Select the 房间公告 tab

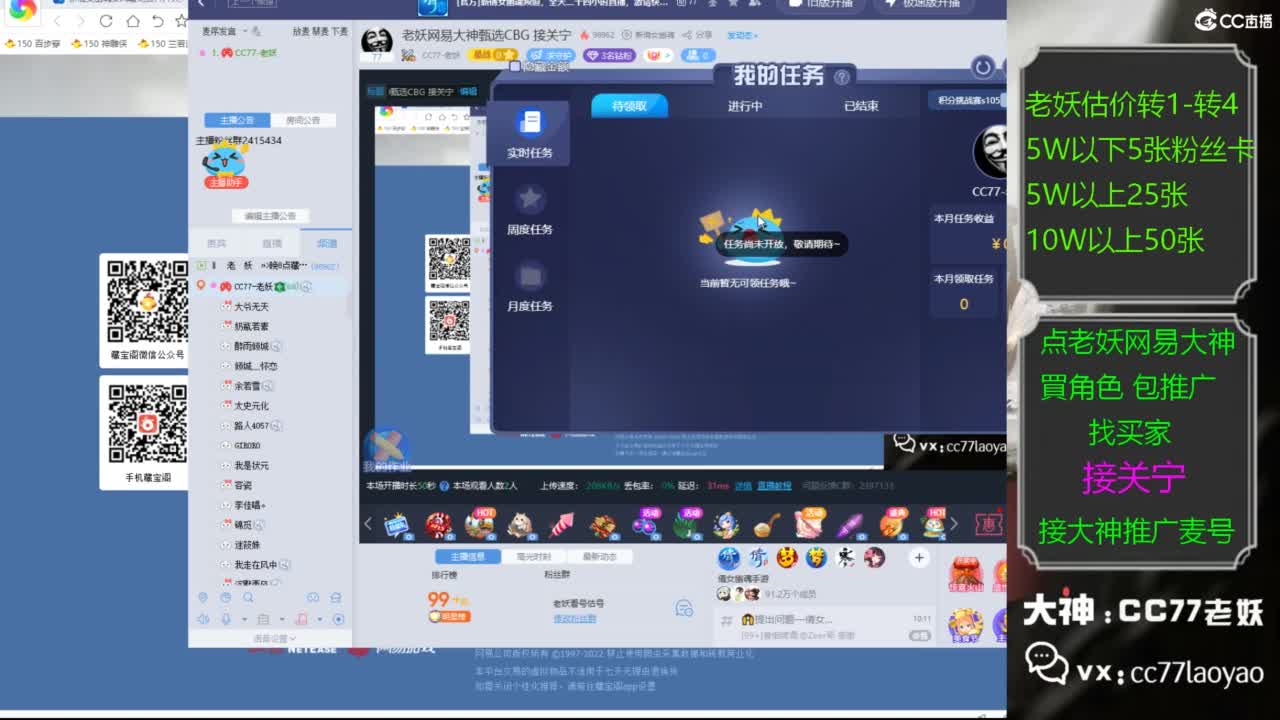pyautogui.click(x=303, y=120)
